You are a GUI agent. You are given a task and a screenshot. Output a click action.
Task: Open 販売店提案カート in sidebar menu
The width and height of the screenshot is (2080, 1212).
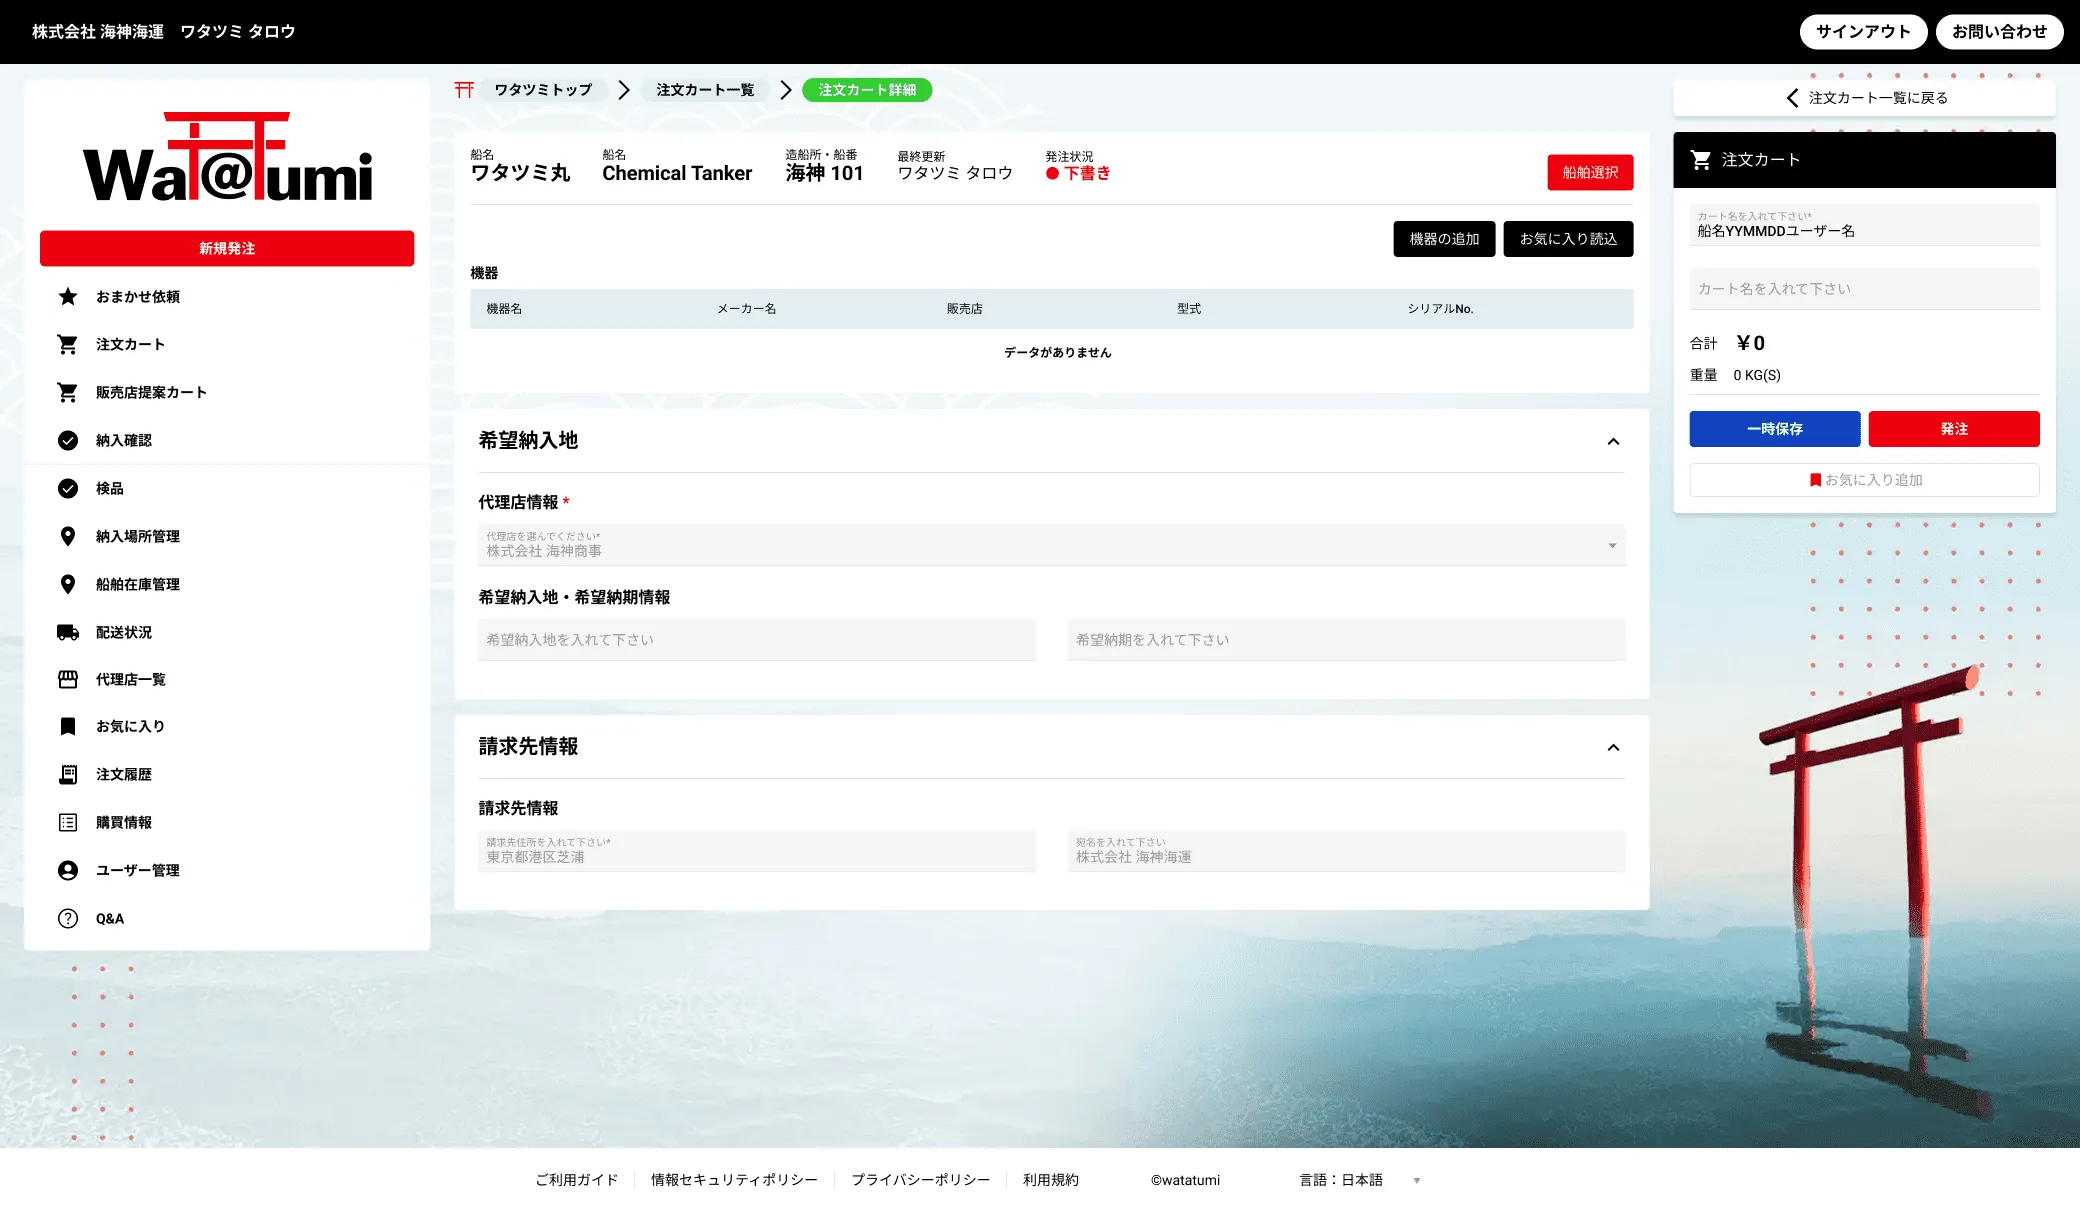(x=151, y=392)
